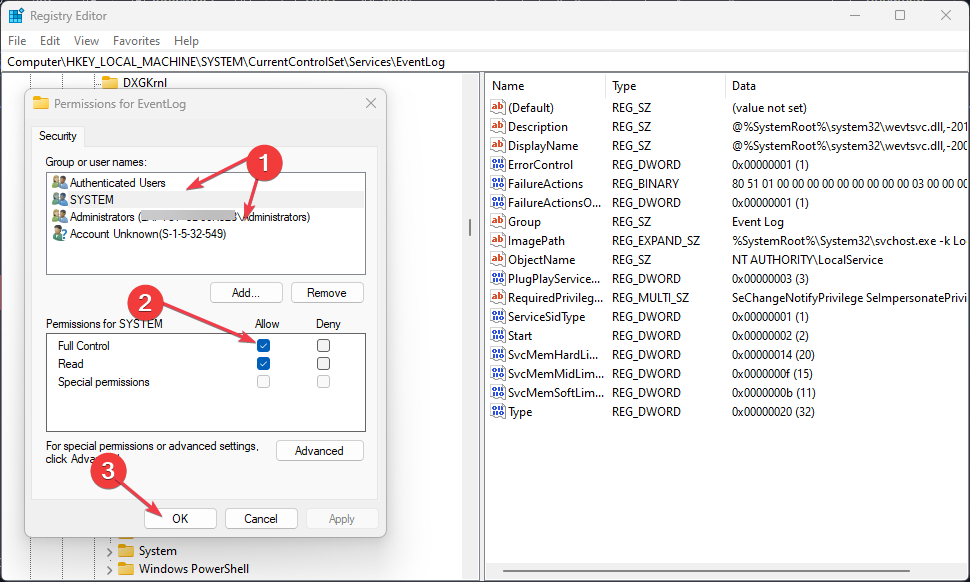Close the Permissions for EventLog dialog
The width and height of the screenshot is (970, 582).
click(x=371, y=103)
